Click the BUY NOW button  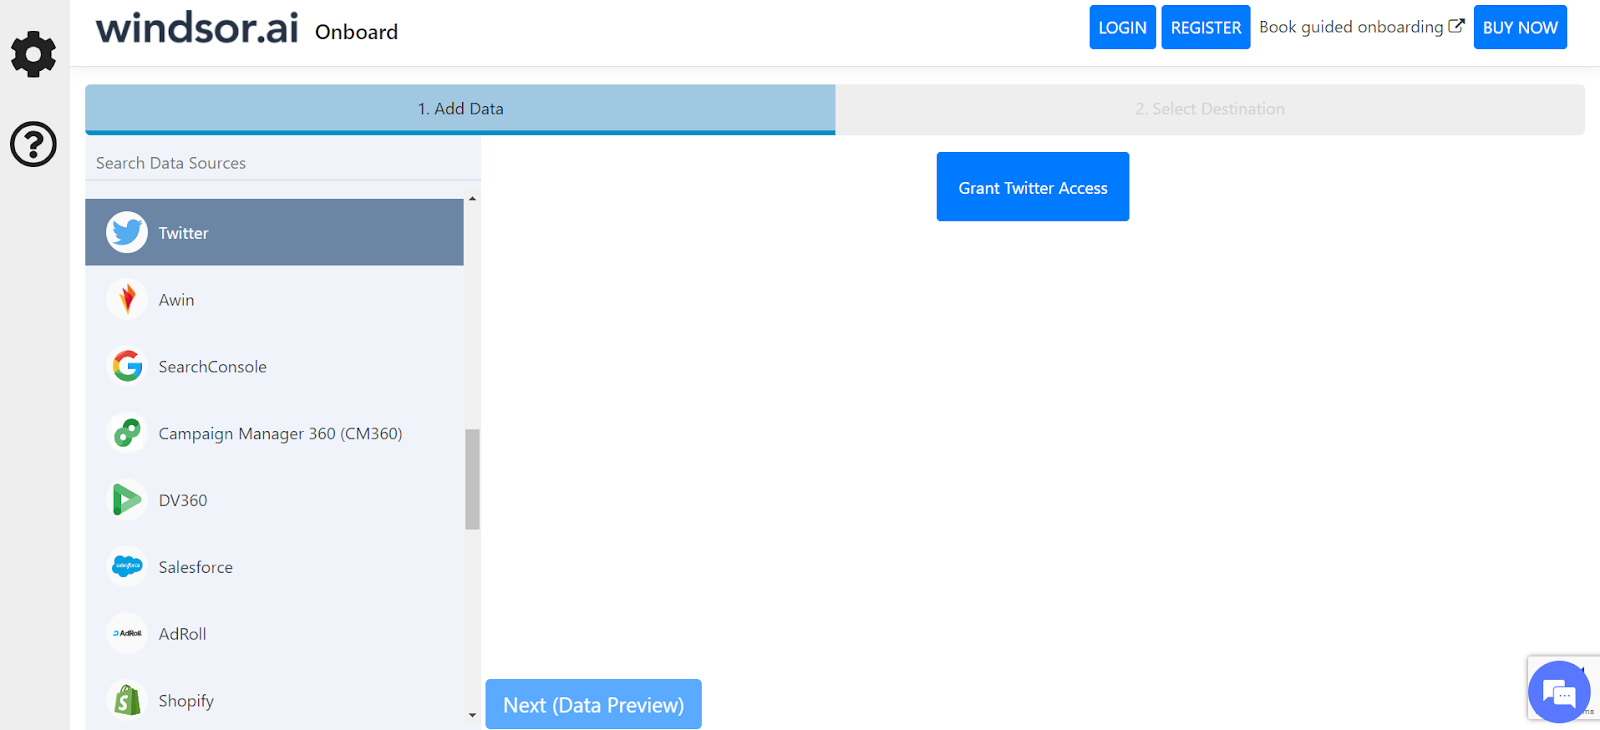[1520, 27]
